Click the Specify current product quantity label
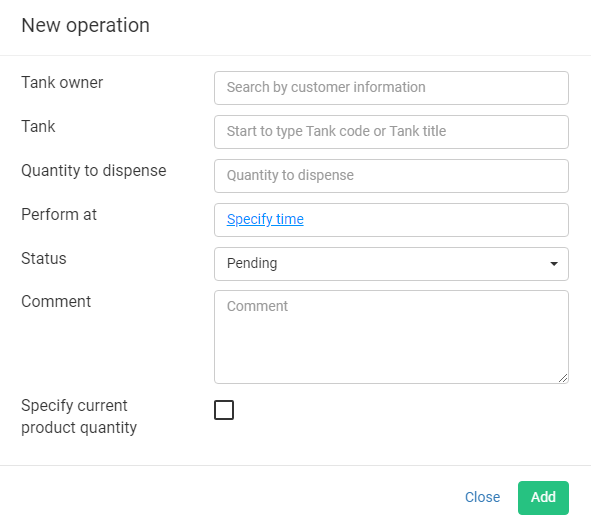This screenshot has height=527, width=591. point(79,417)
